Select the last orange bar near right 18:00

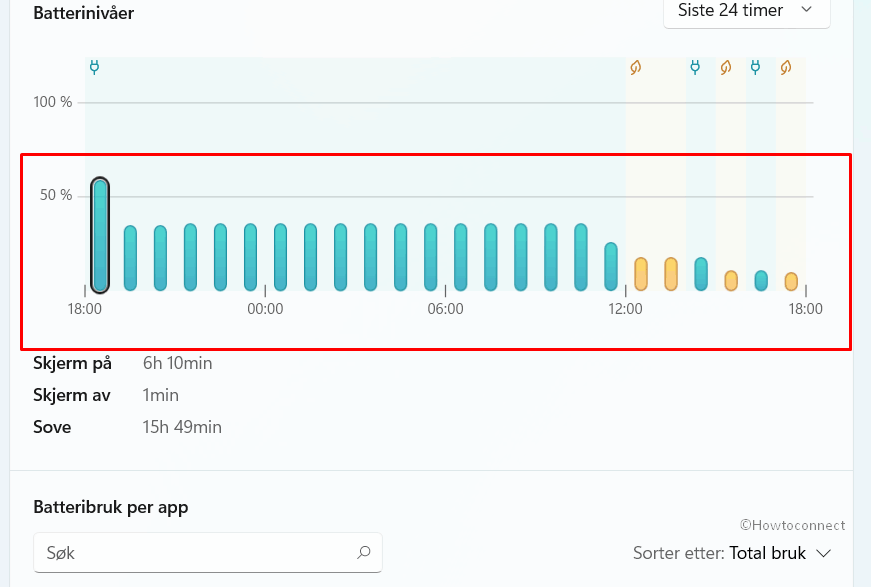791,281
